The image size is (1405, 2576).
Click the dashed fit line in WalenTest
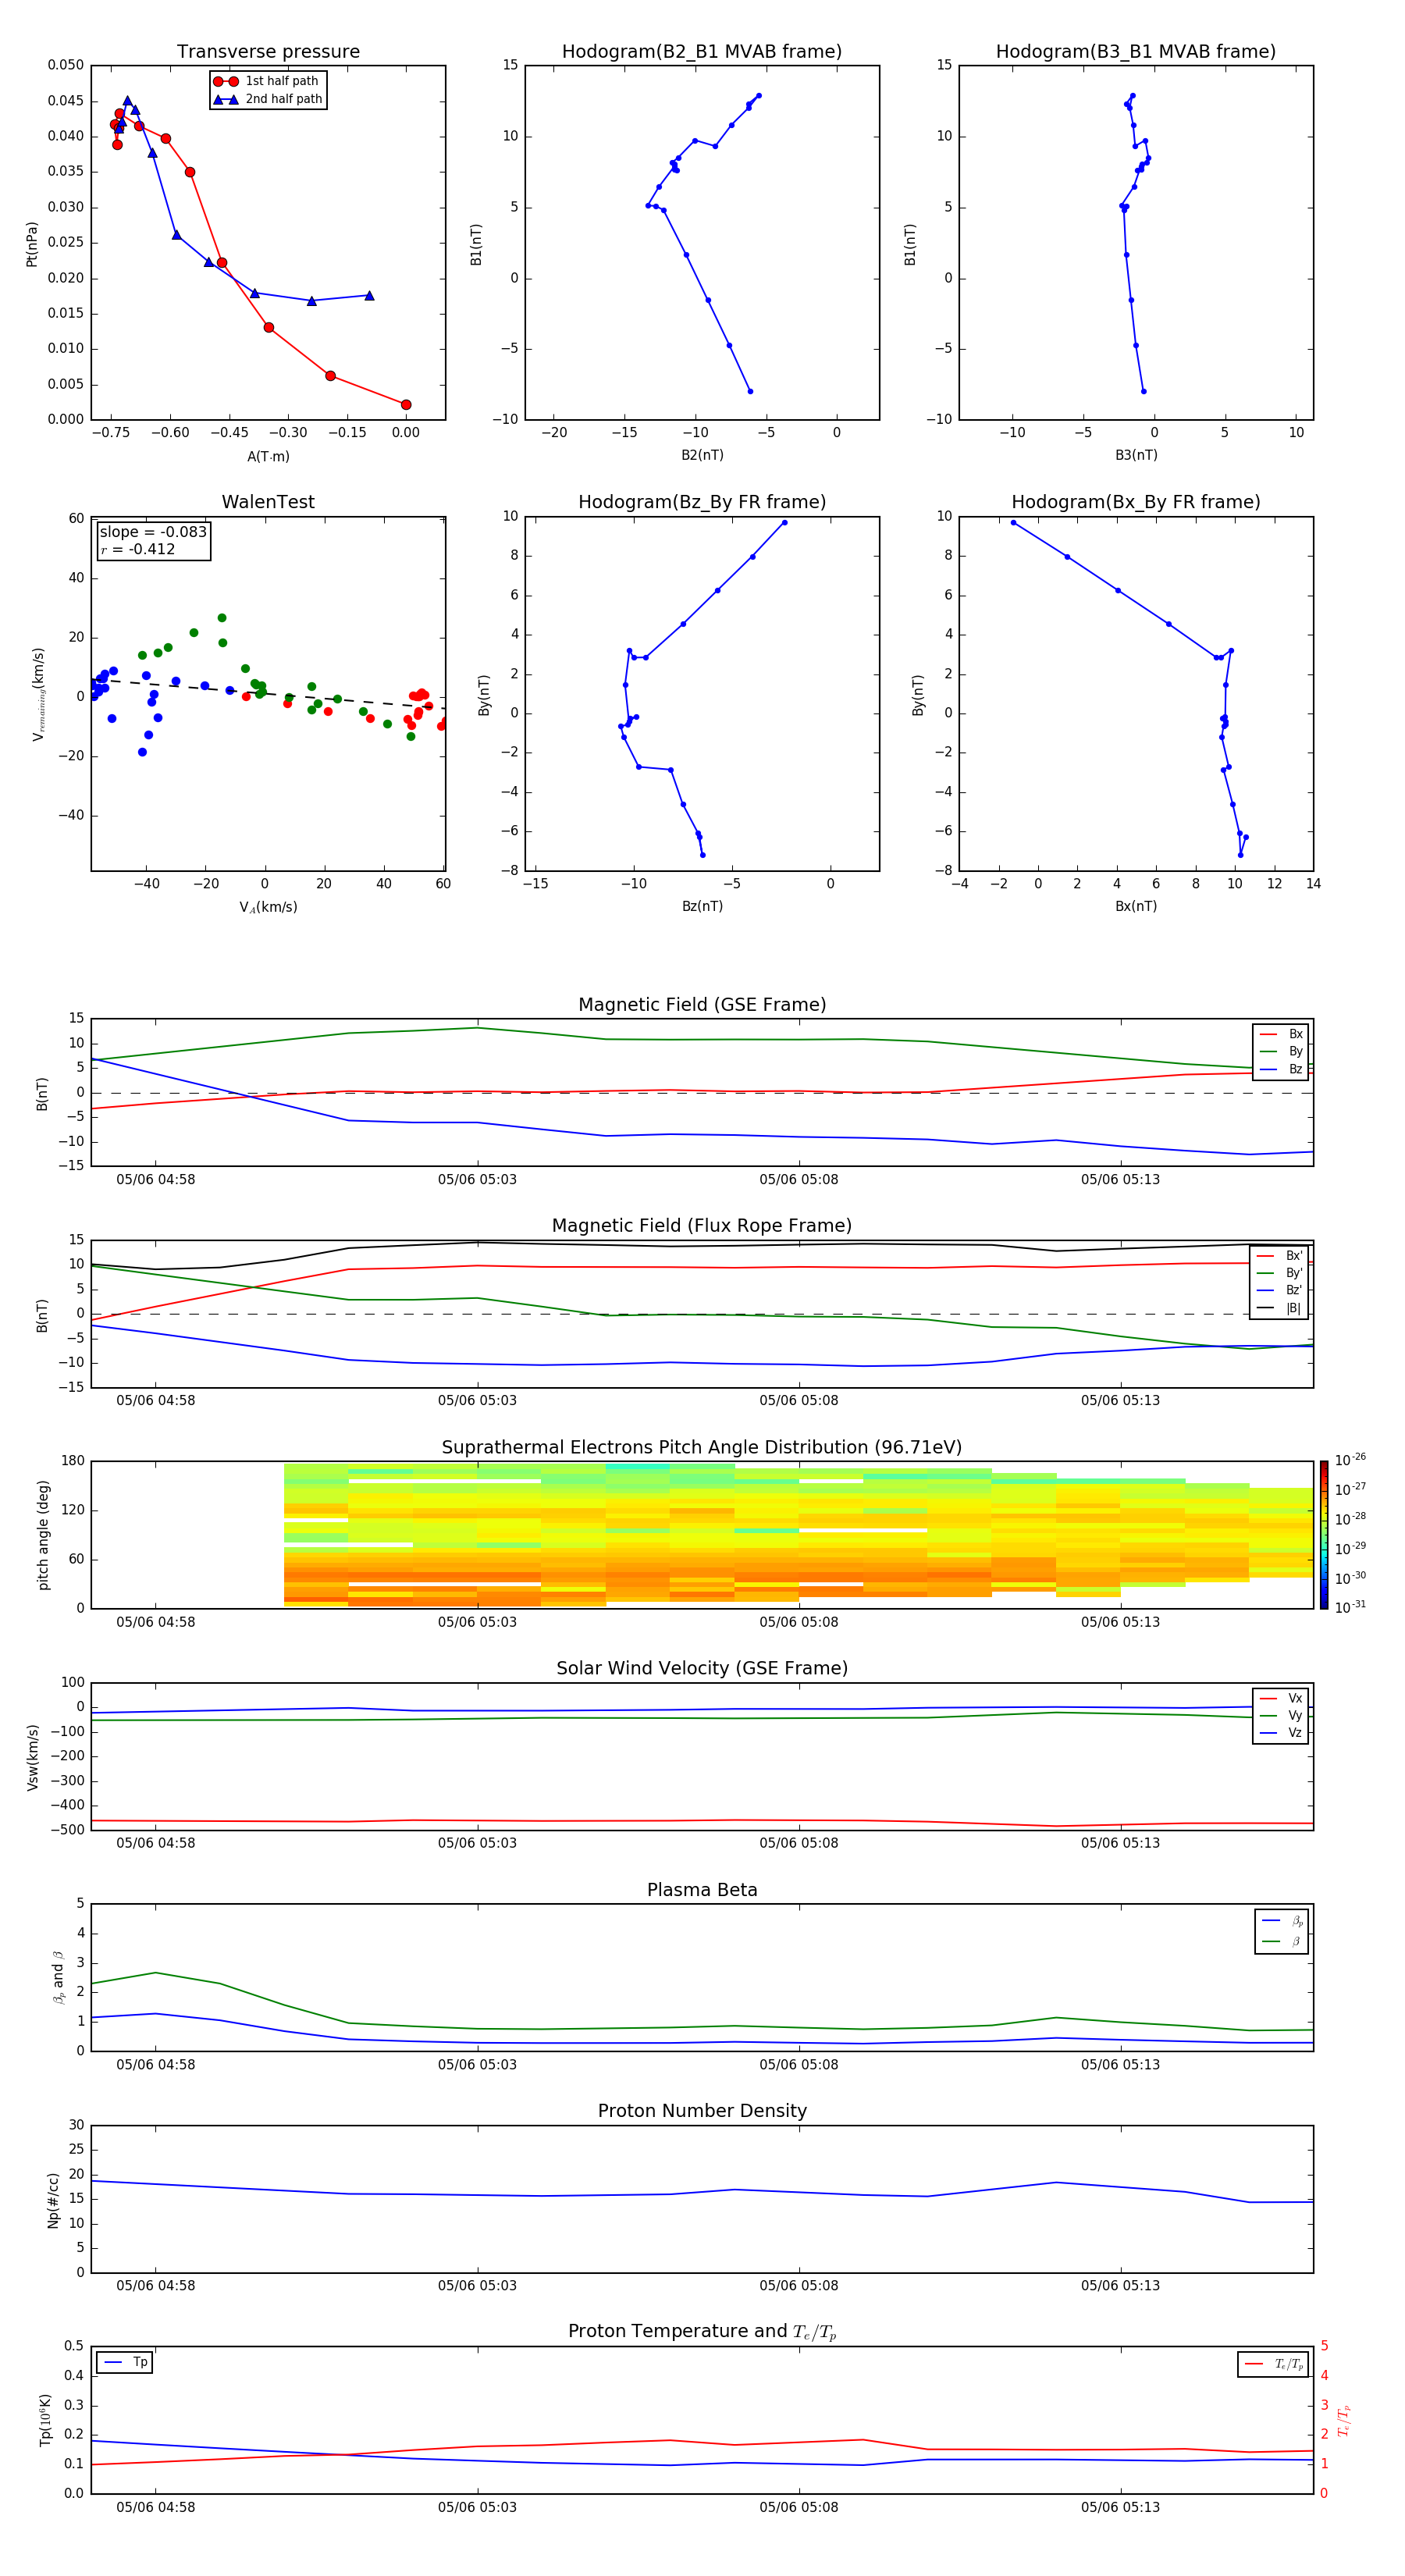click(x=268, y=693)
